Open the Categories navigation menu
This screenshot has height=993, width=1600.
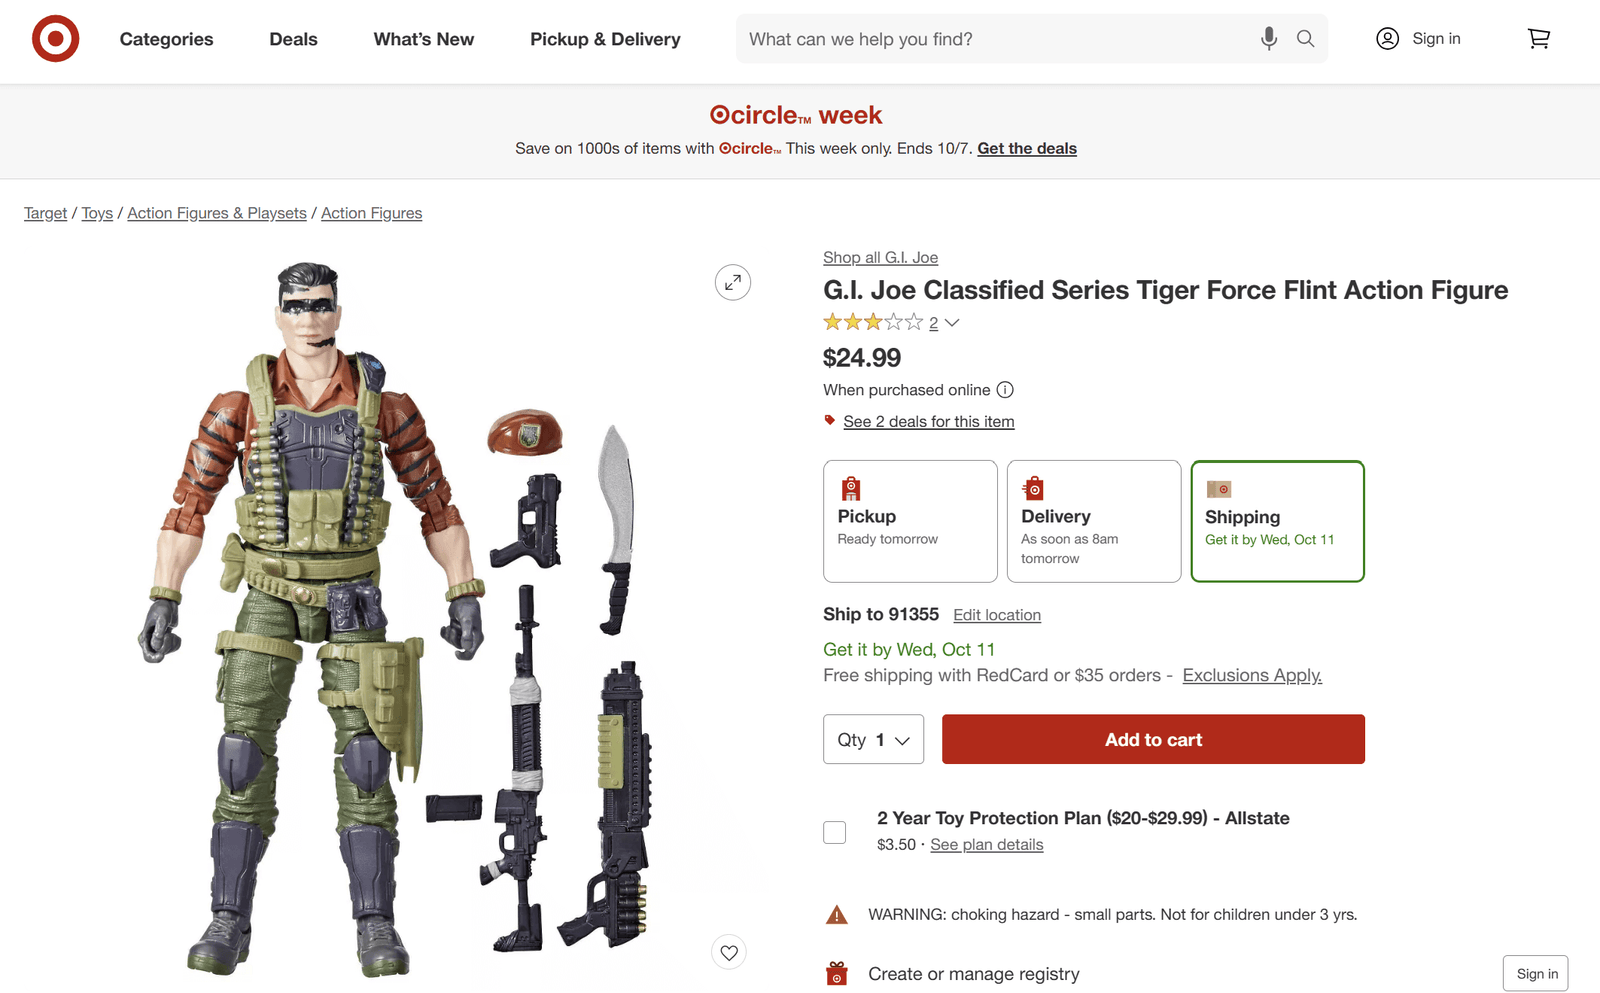pyautogui.click(x=166, y=39)
